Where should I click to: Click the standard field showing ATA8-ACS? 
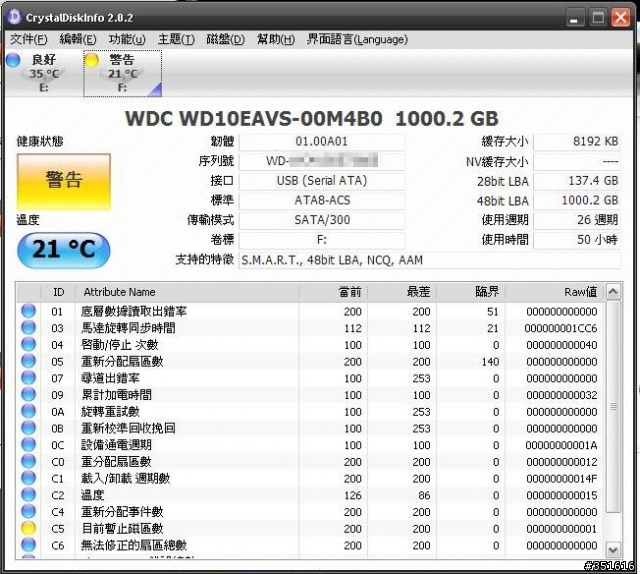pos(322,200)
